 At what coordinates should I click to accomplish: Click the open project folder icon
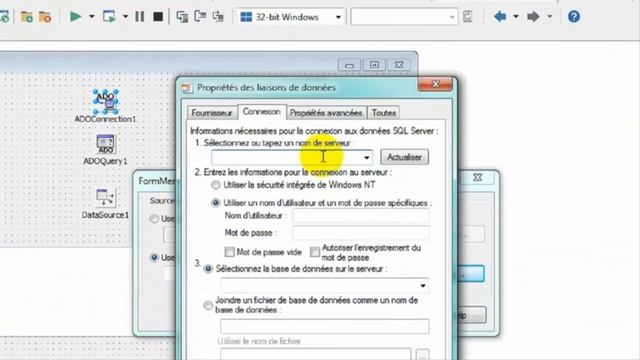point(27,17)
